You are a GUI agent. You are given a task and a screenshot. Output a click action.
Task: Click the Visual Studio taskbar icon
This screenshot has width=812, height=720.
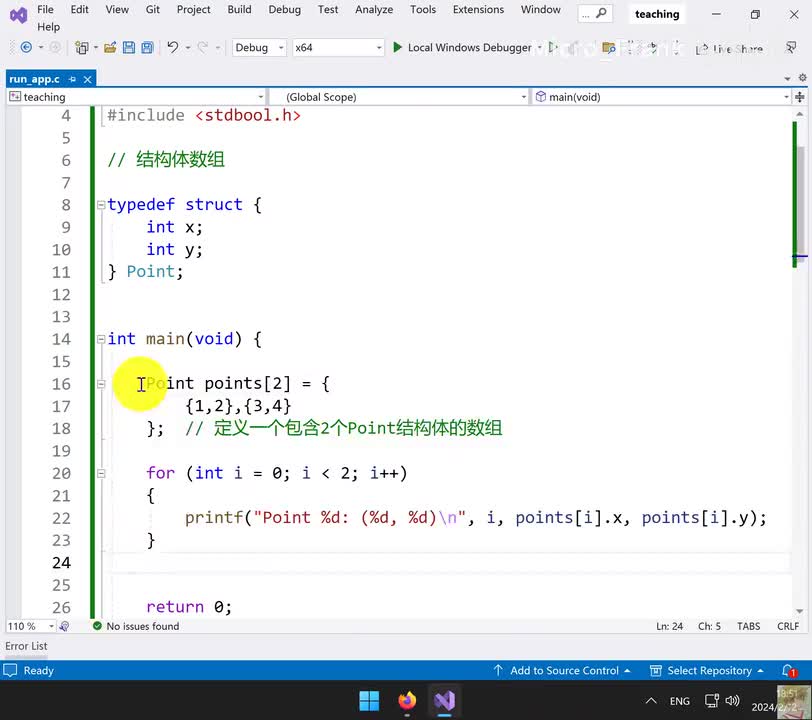445,701
